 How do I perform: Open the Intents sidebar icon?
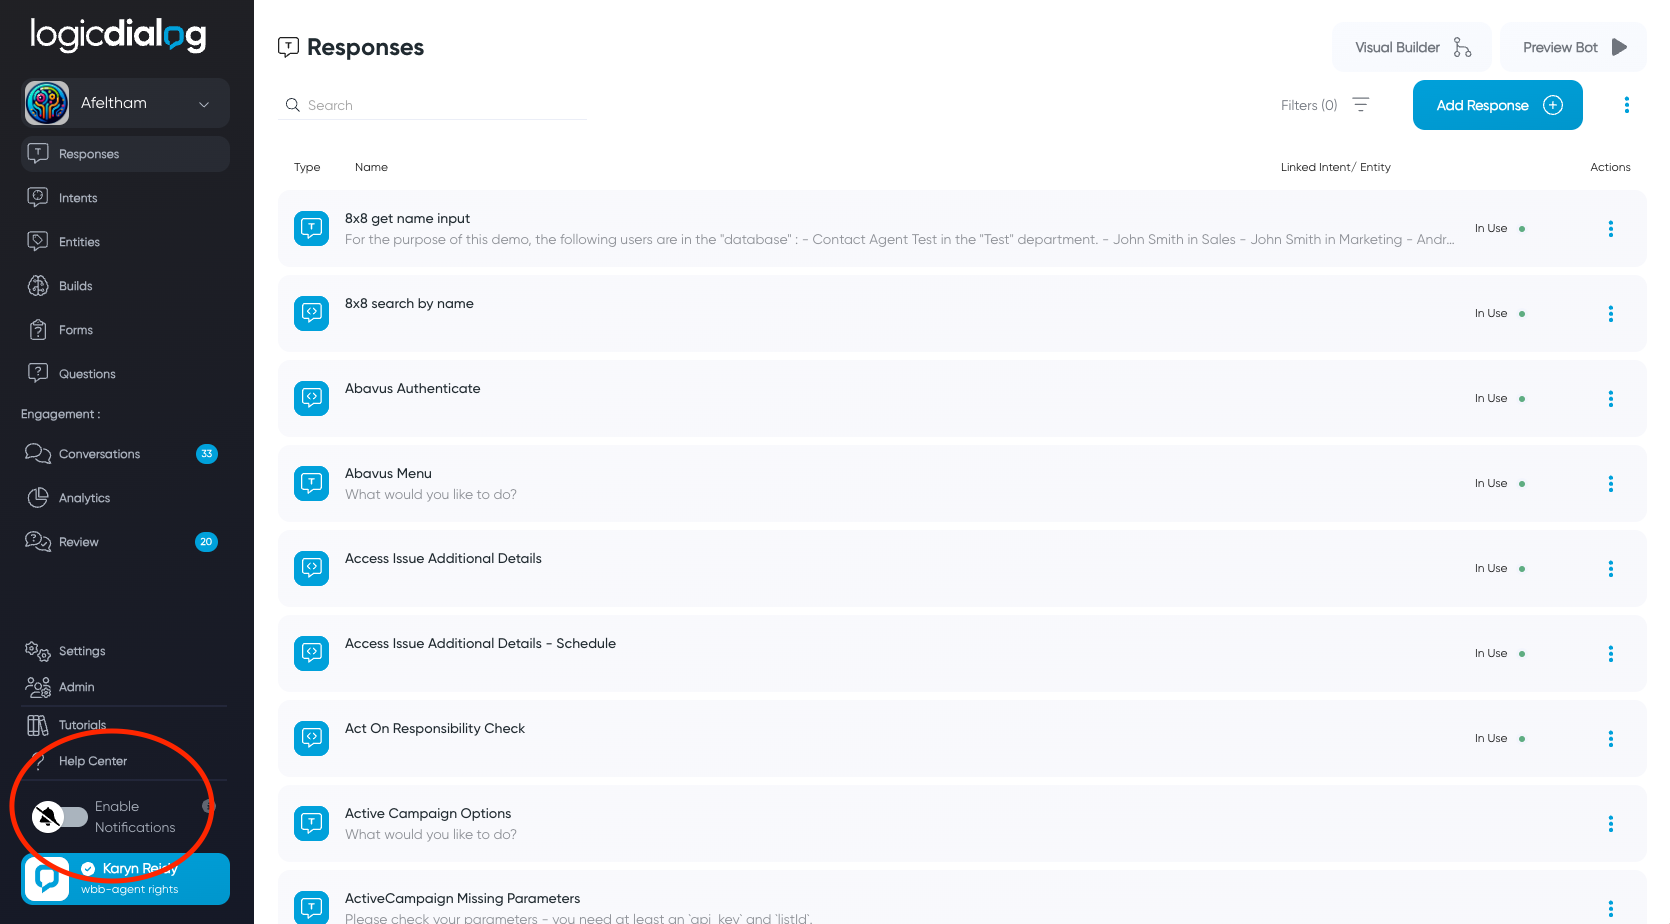tap(38, 197)
